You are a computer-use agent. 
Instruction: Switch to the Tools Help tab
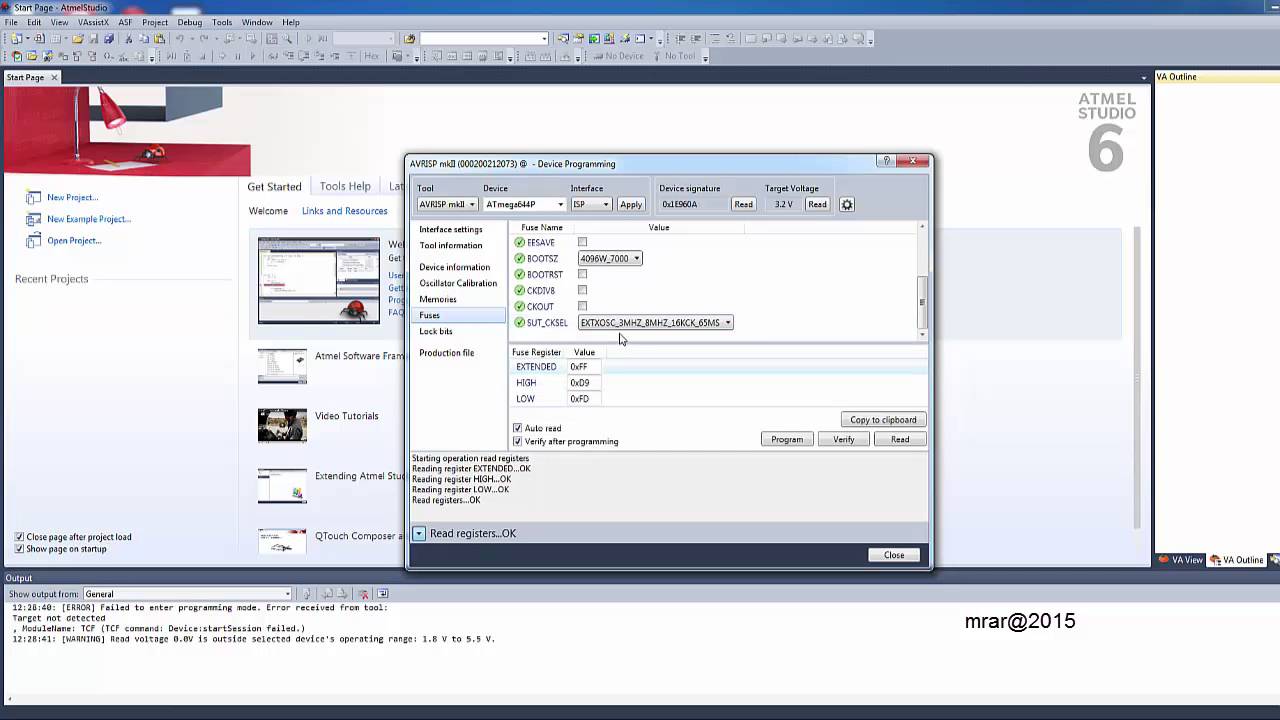pyautogui.click(x=345, y=186)
